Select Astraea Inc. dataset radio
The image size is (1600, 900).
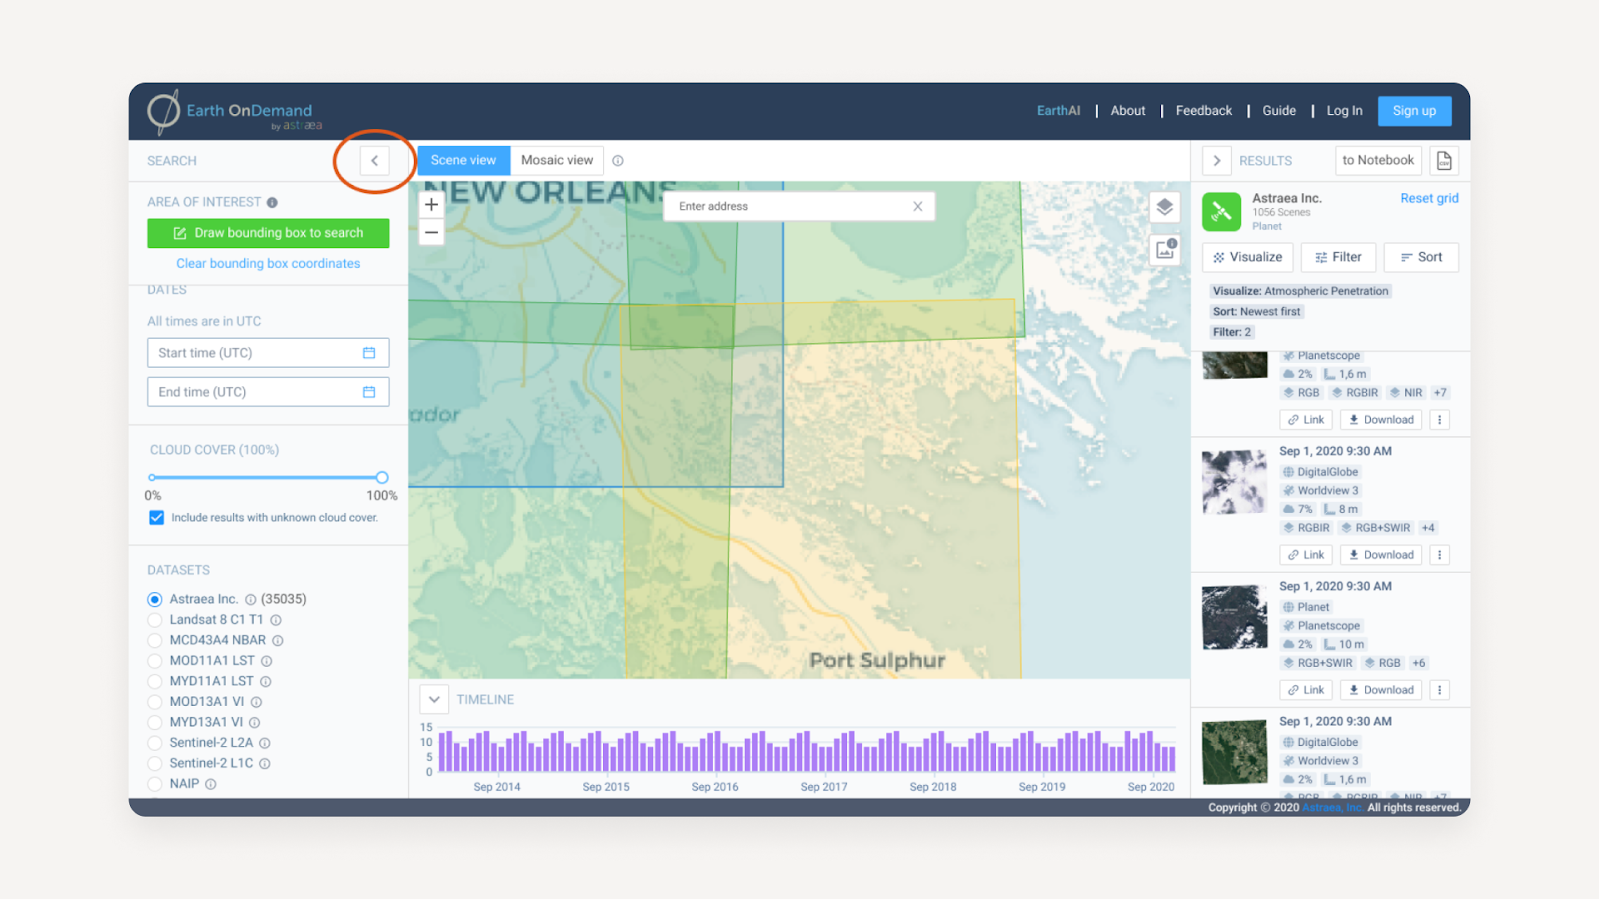pos(155,600)
